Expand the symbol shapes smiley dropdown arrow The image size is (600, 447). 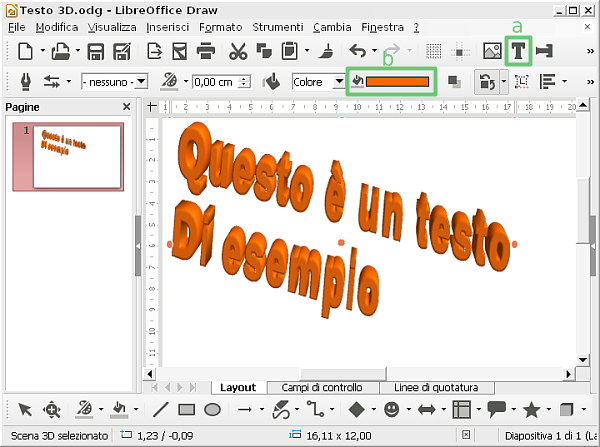coord(409,409)
